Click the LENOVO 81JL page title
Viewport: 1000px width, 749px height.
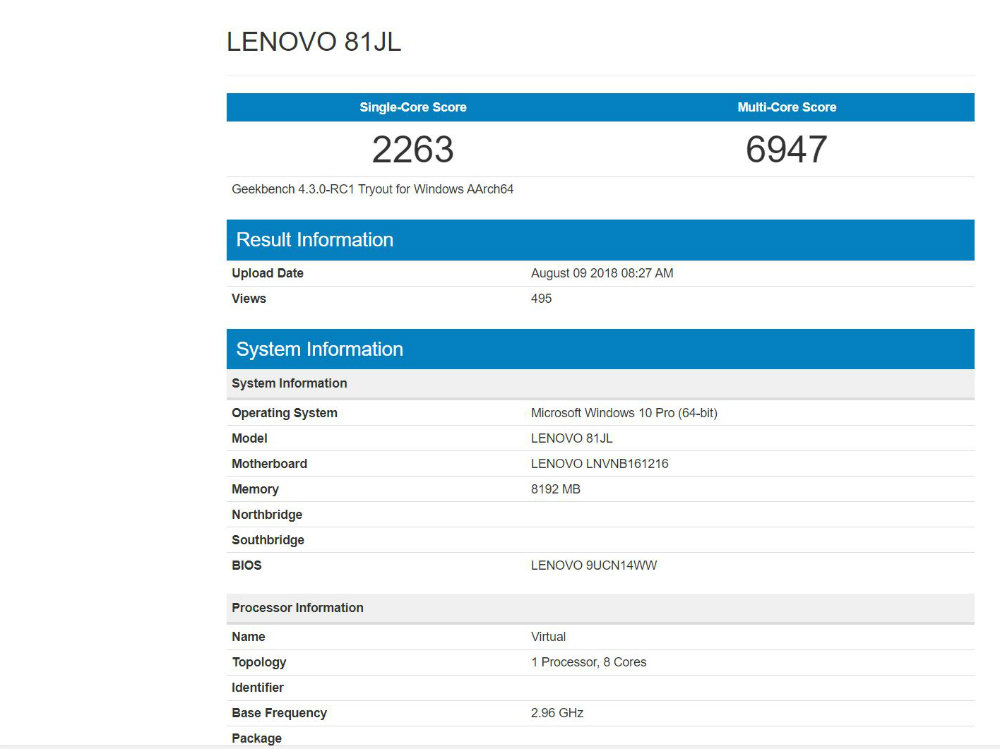(314, 41)
